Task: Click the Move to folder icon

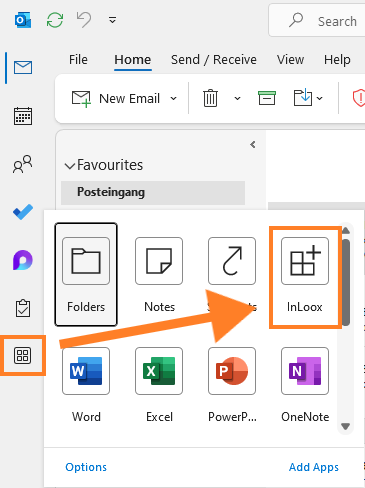Action: click(x=303, y=98)
